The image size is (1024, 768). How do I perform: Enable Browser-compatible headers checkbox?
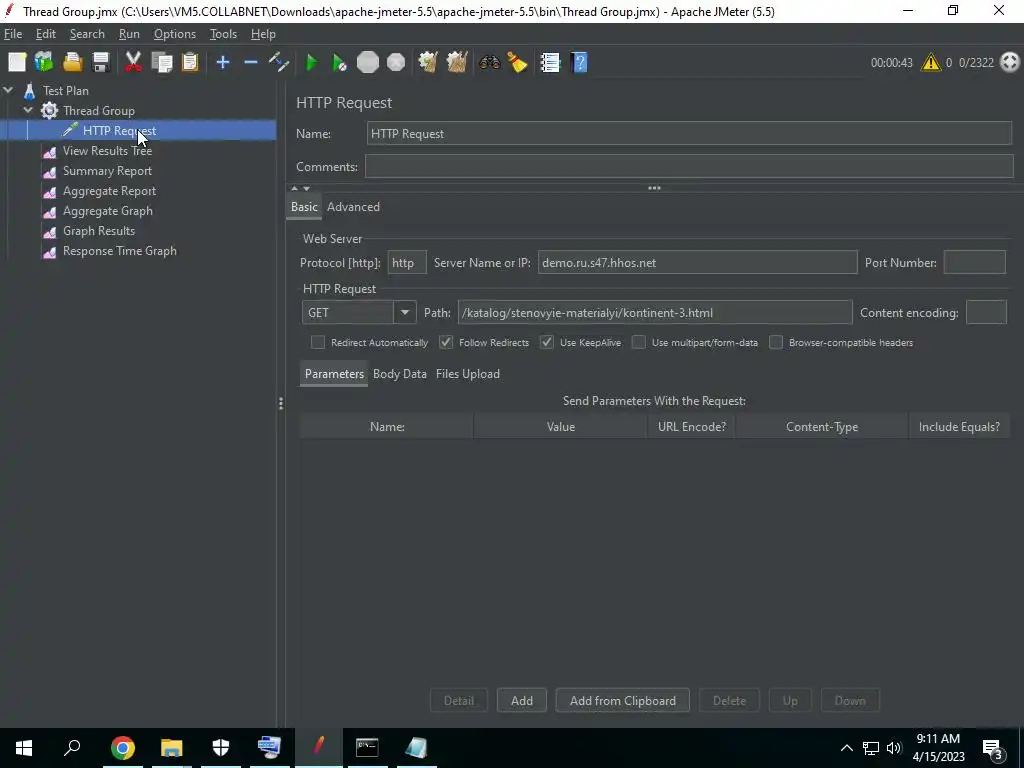tap(776, 342)
